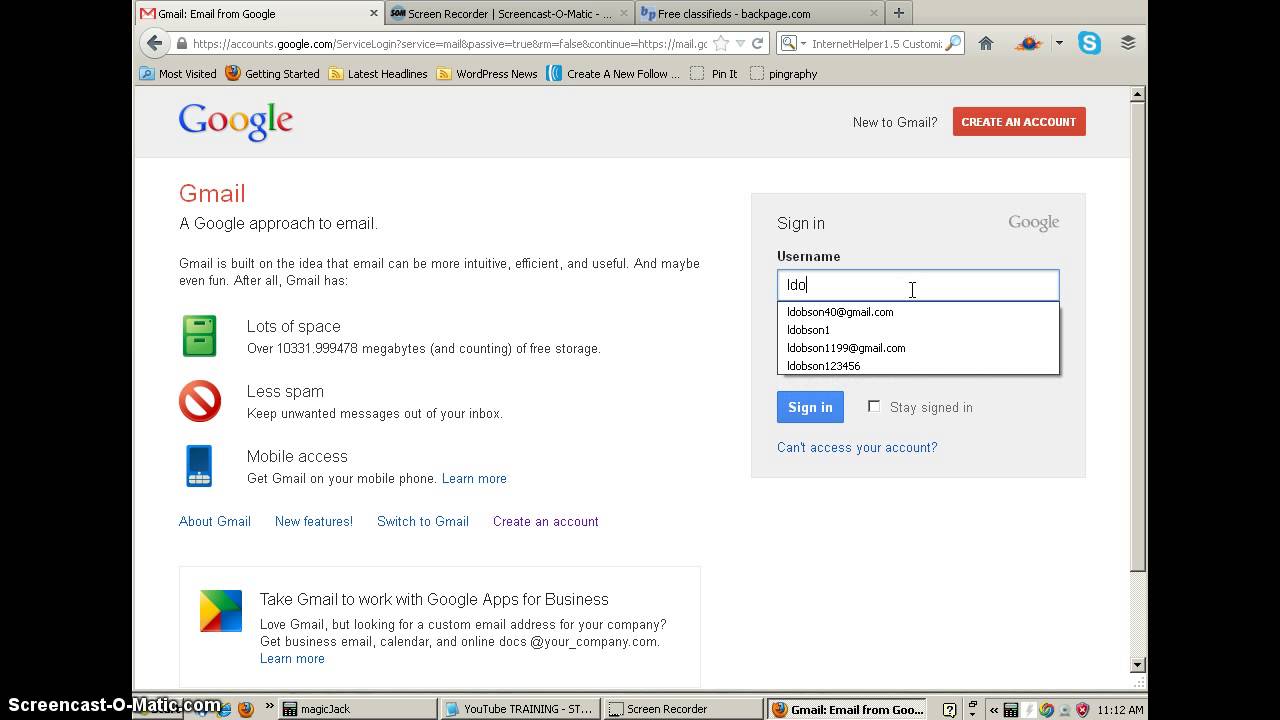The width and height of the screenshot is (1280, 720).
Task: Click the padlock icon in address bar
Action: point(181,43)
